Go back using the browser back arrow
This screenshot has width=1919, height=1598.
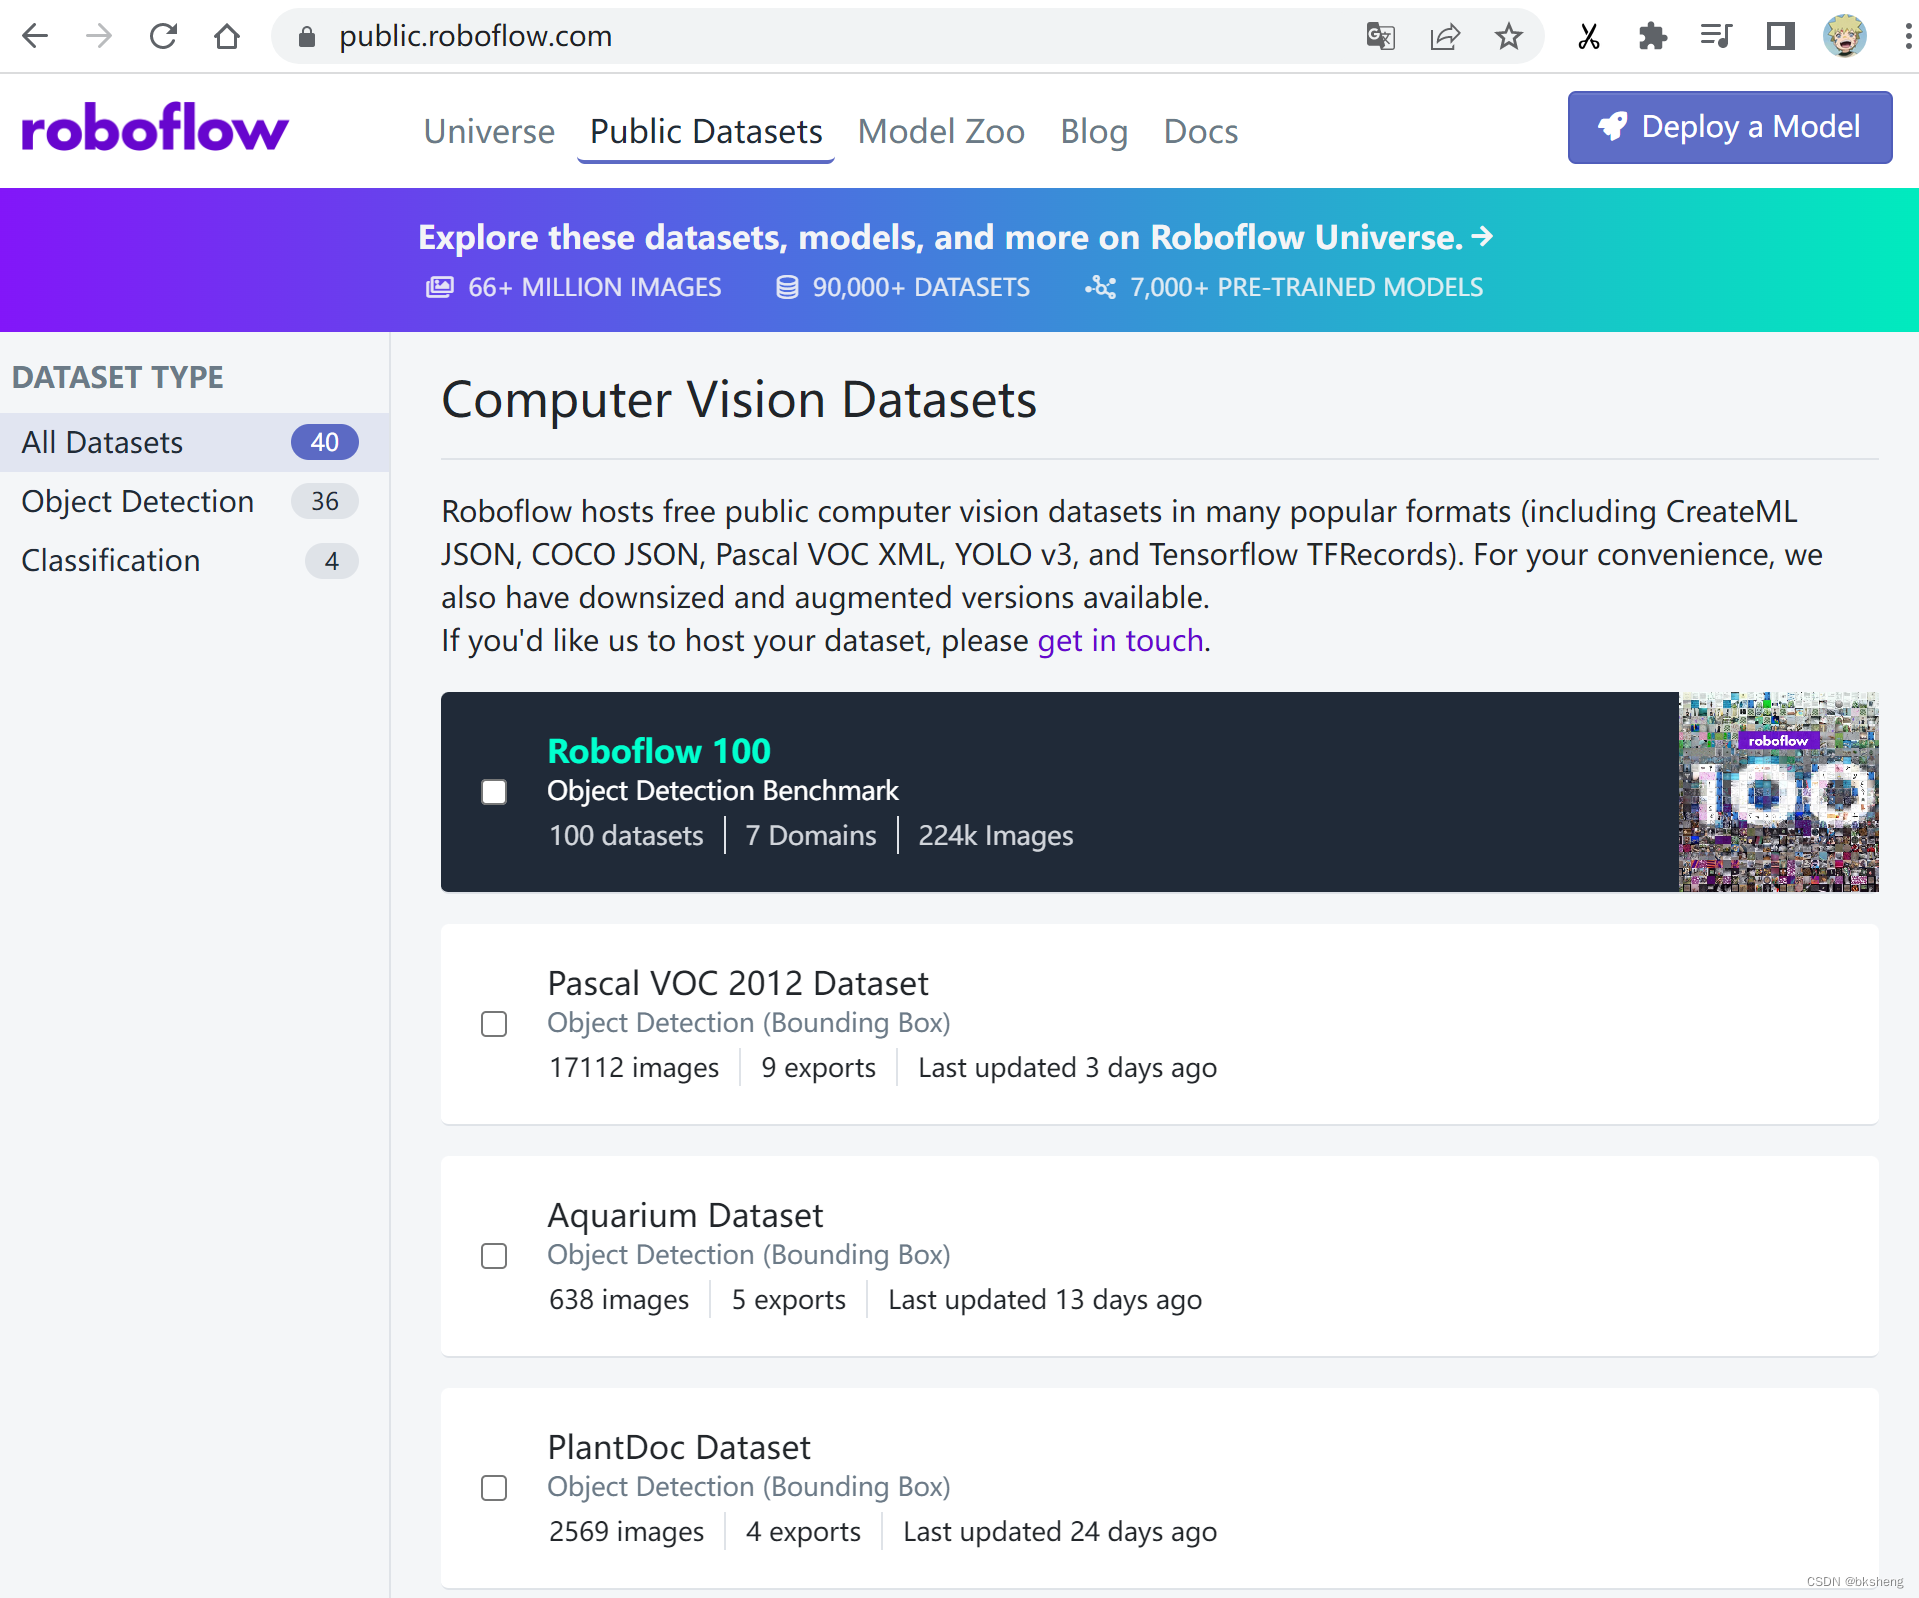pos(35,37)
